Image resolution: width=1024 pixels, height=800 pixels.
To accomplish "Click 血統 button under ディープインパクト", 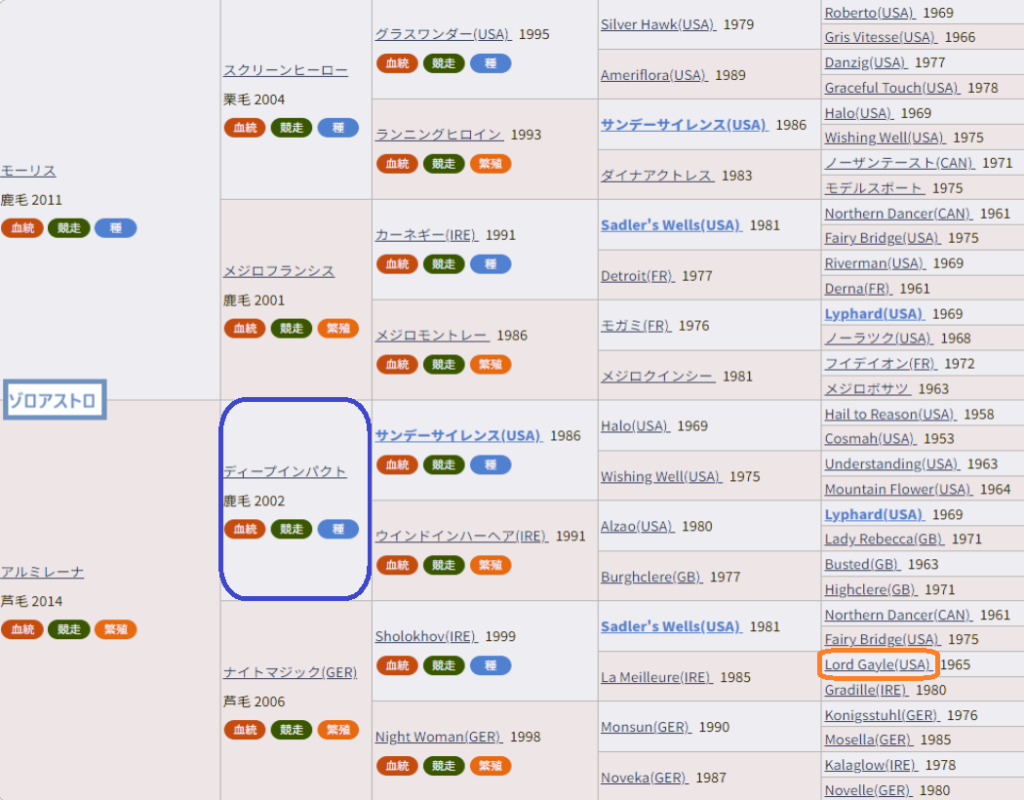I will (x=245, y=529).
